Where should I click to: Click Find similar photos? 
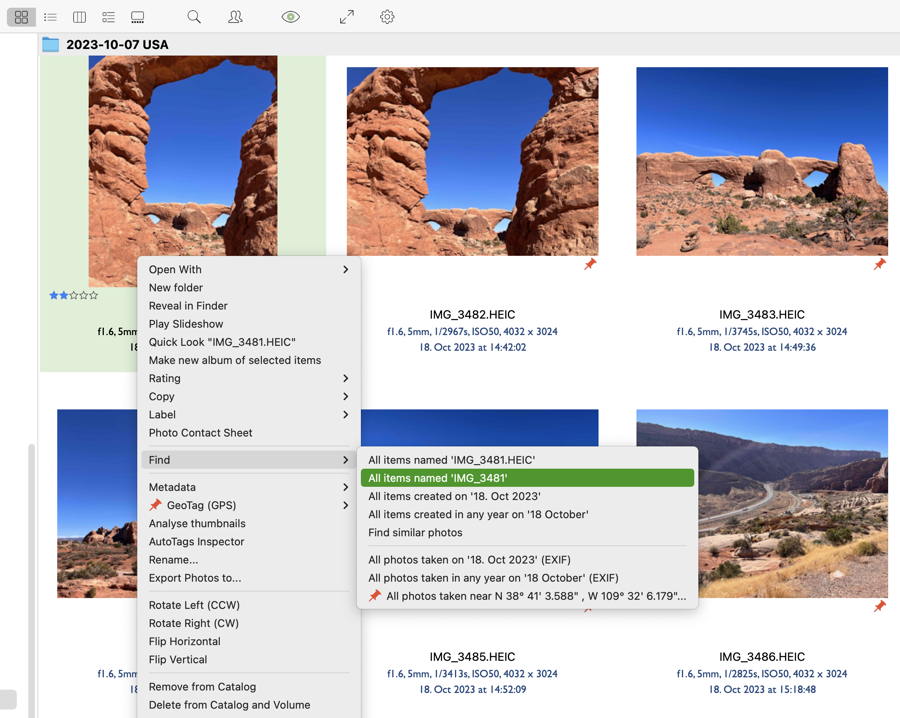click(415, 533)
